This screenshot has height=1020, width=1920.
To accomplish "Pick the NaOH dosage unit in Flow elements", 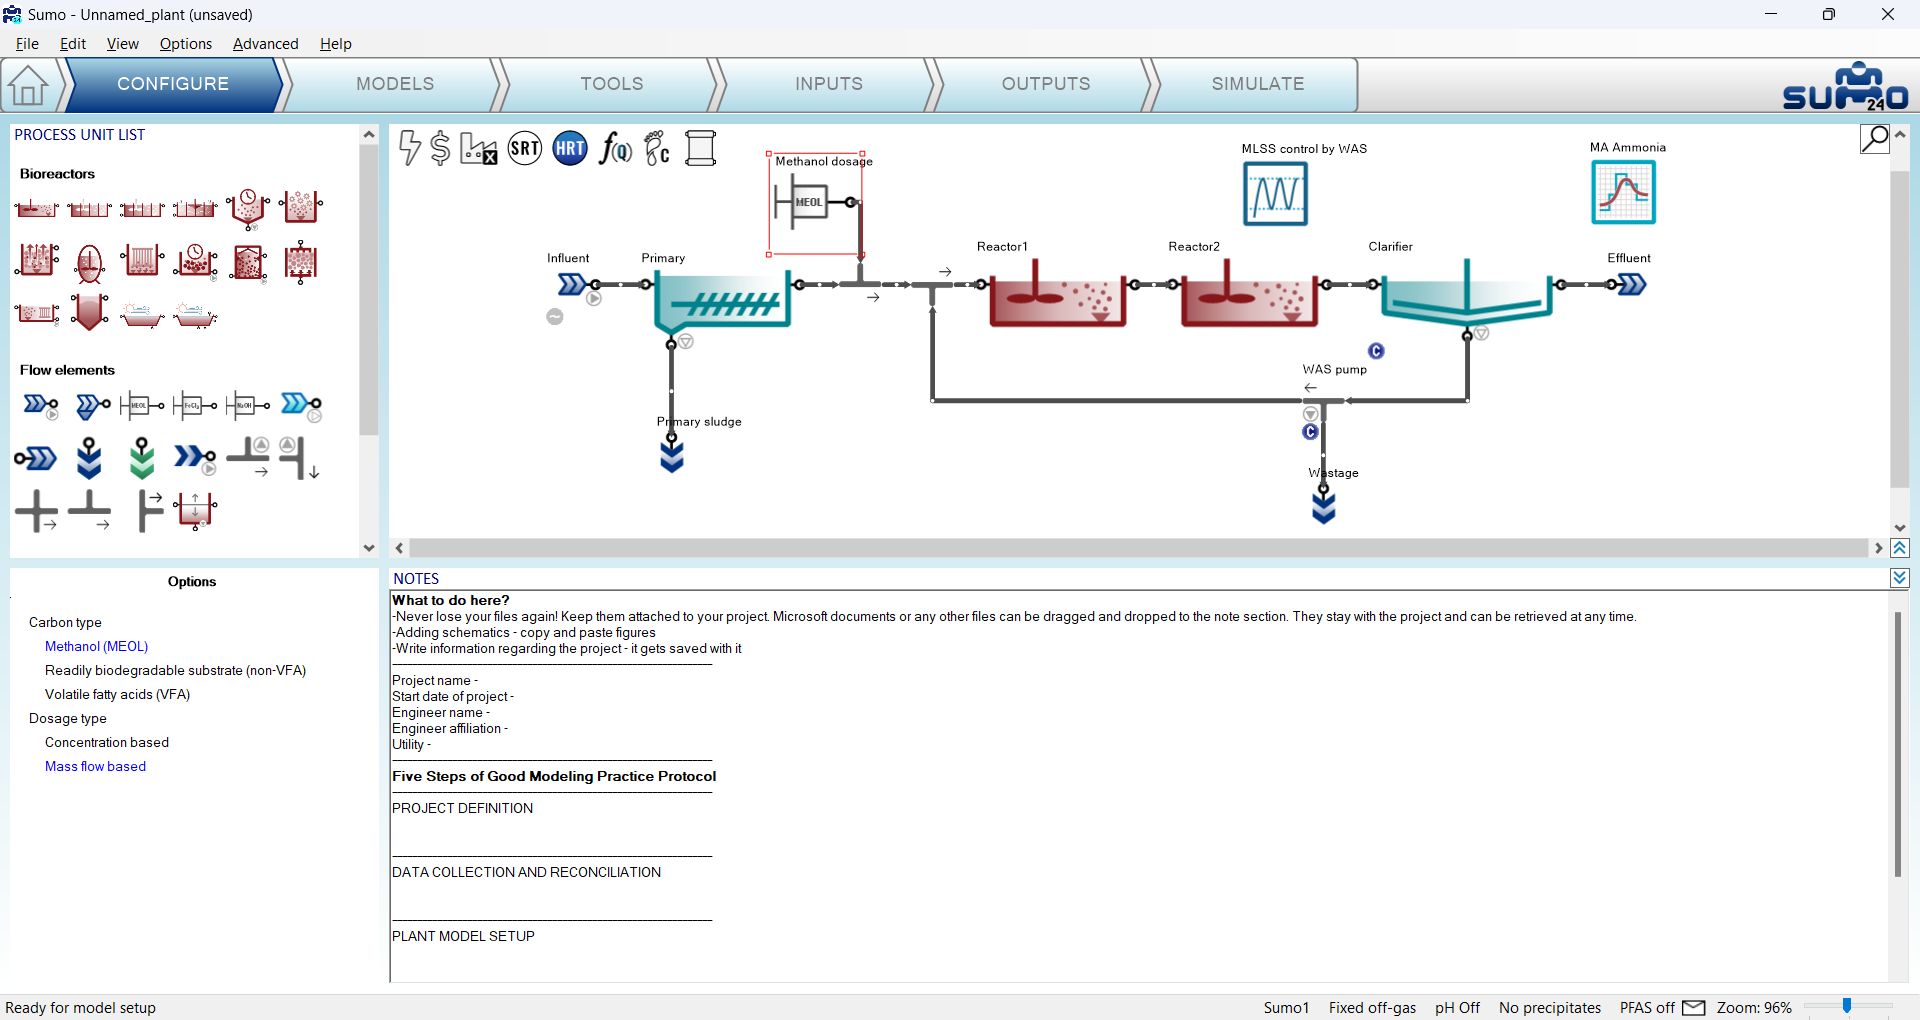I will [248, 405].
